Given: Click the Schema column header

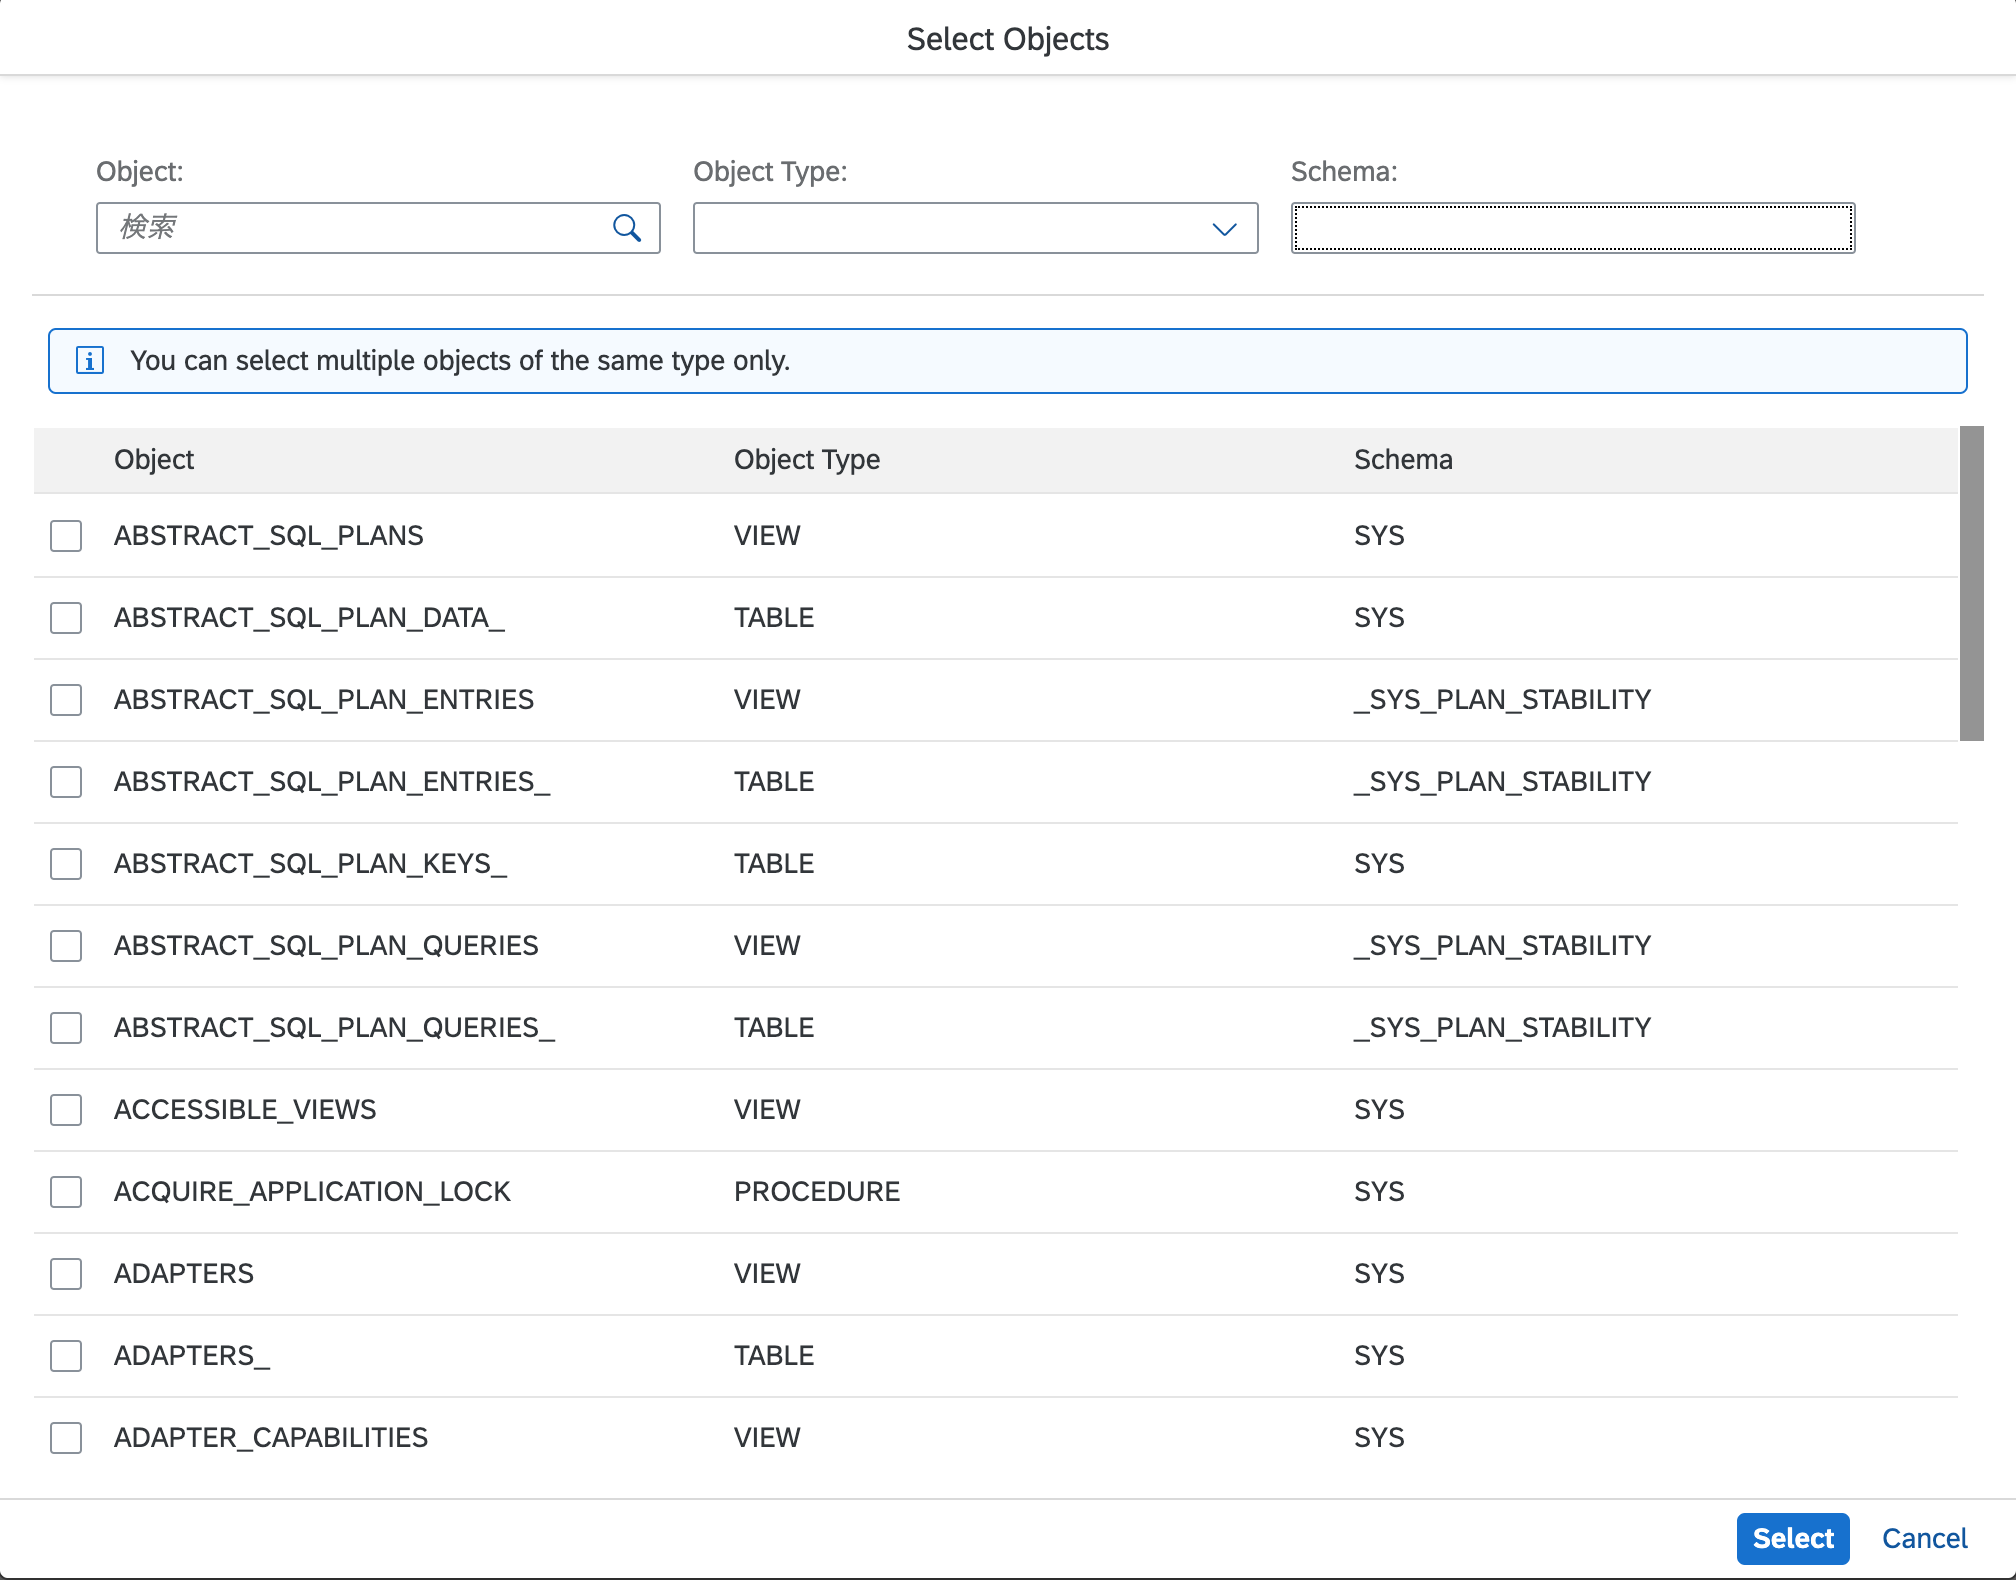Looking at the screenshot, I should pyautogui.click(x=1402, y=460).
